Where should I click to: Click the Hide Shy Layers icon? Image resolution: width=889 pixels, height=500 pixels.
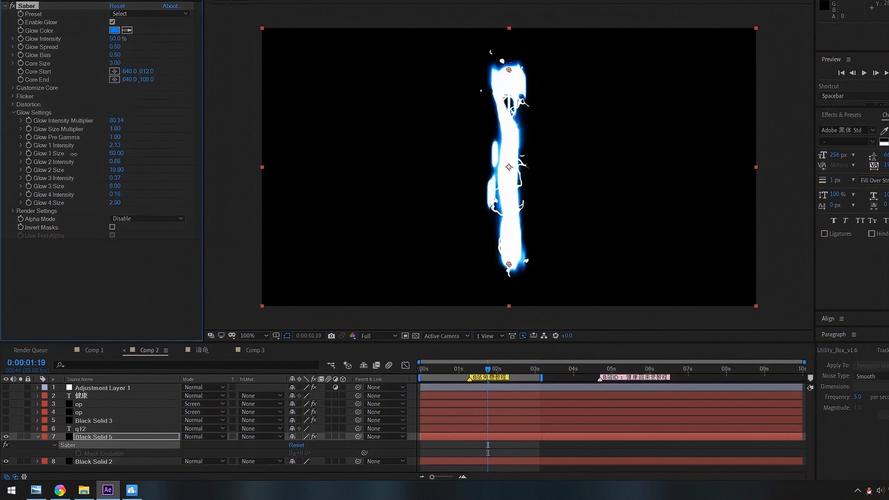tap(363, 366)
